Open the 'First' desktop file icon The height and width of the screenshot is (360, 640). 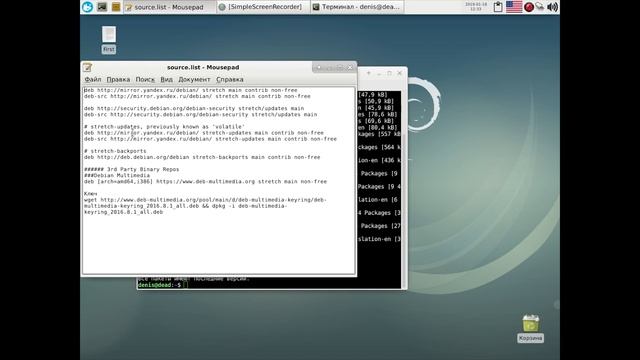[x=109, y=40]
